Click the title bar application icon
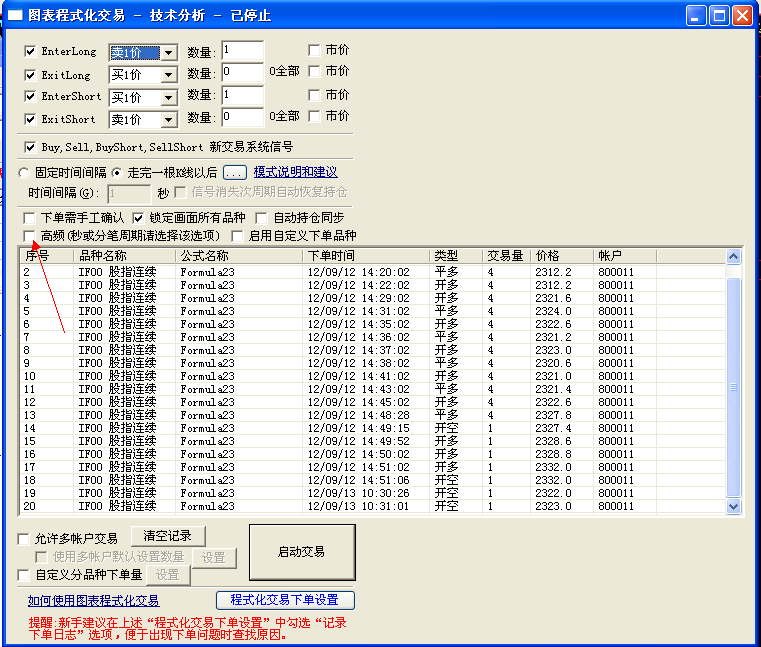Image resolution: width=761 pixels, height=647 pixels. click(x=14, y=15)
